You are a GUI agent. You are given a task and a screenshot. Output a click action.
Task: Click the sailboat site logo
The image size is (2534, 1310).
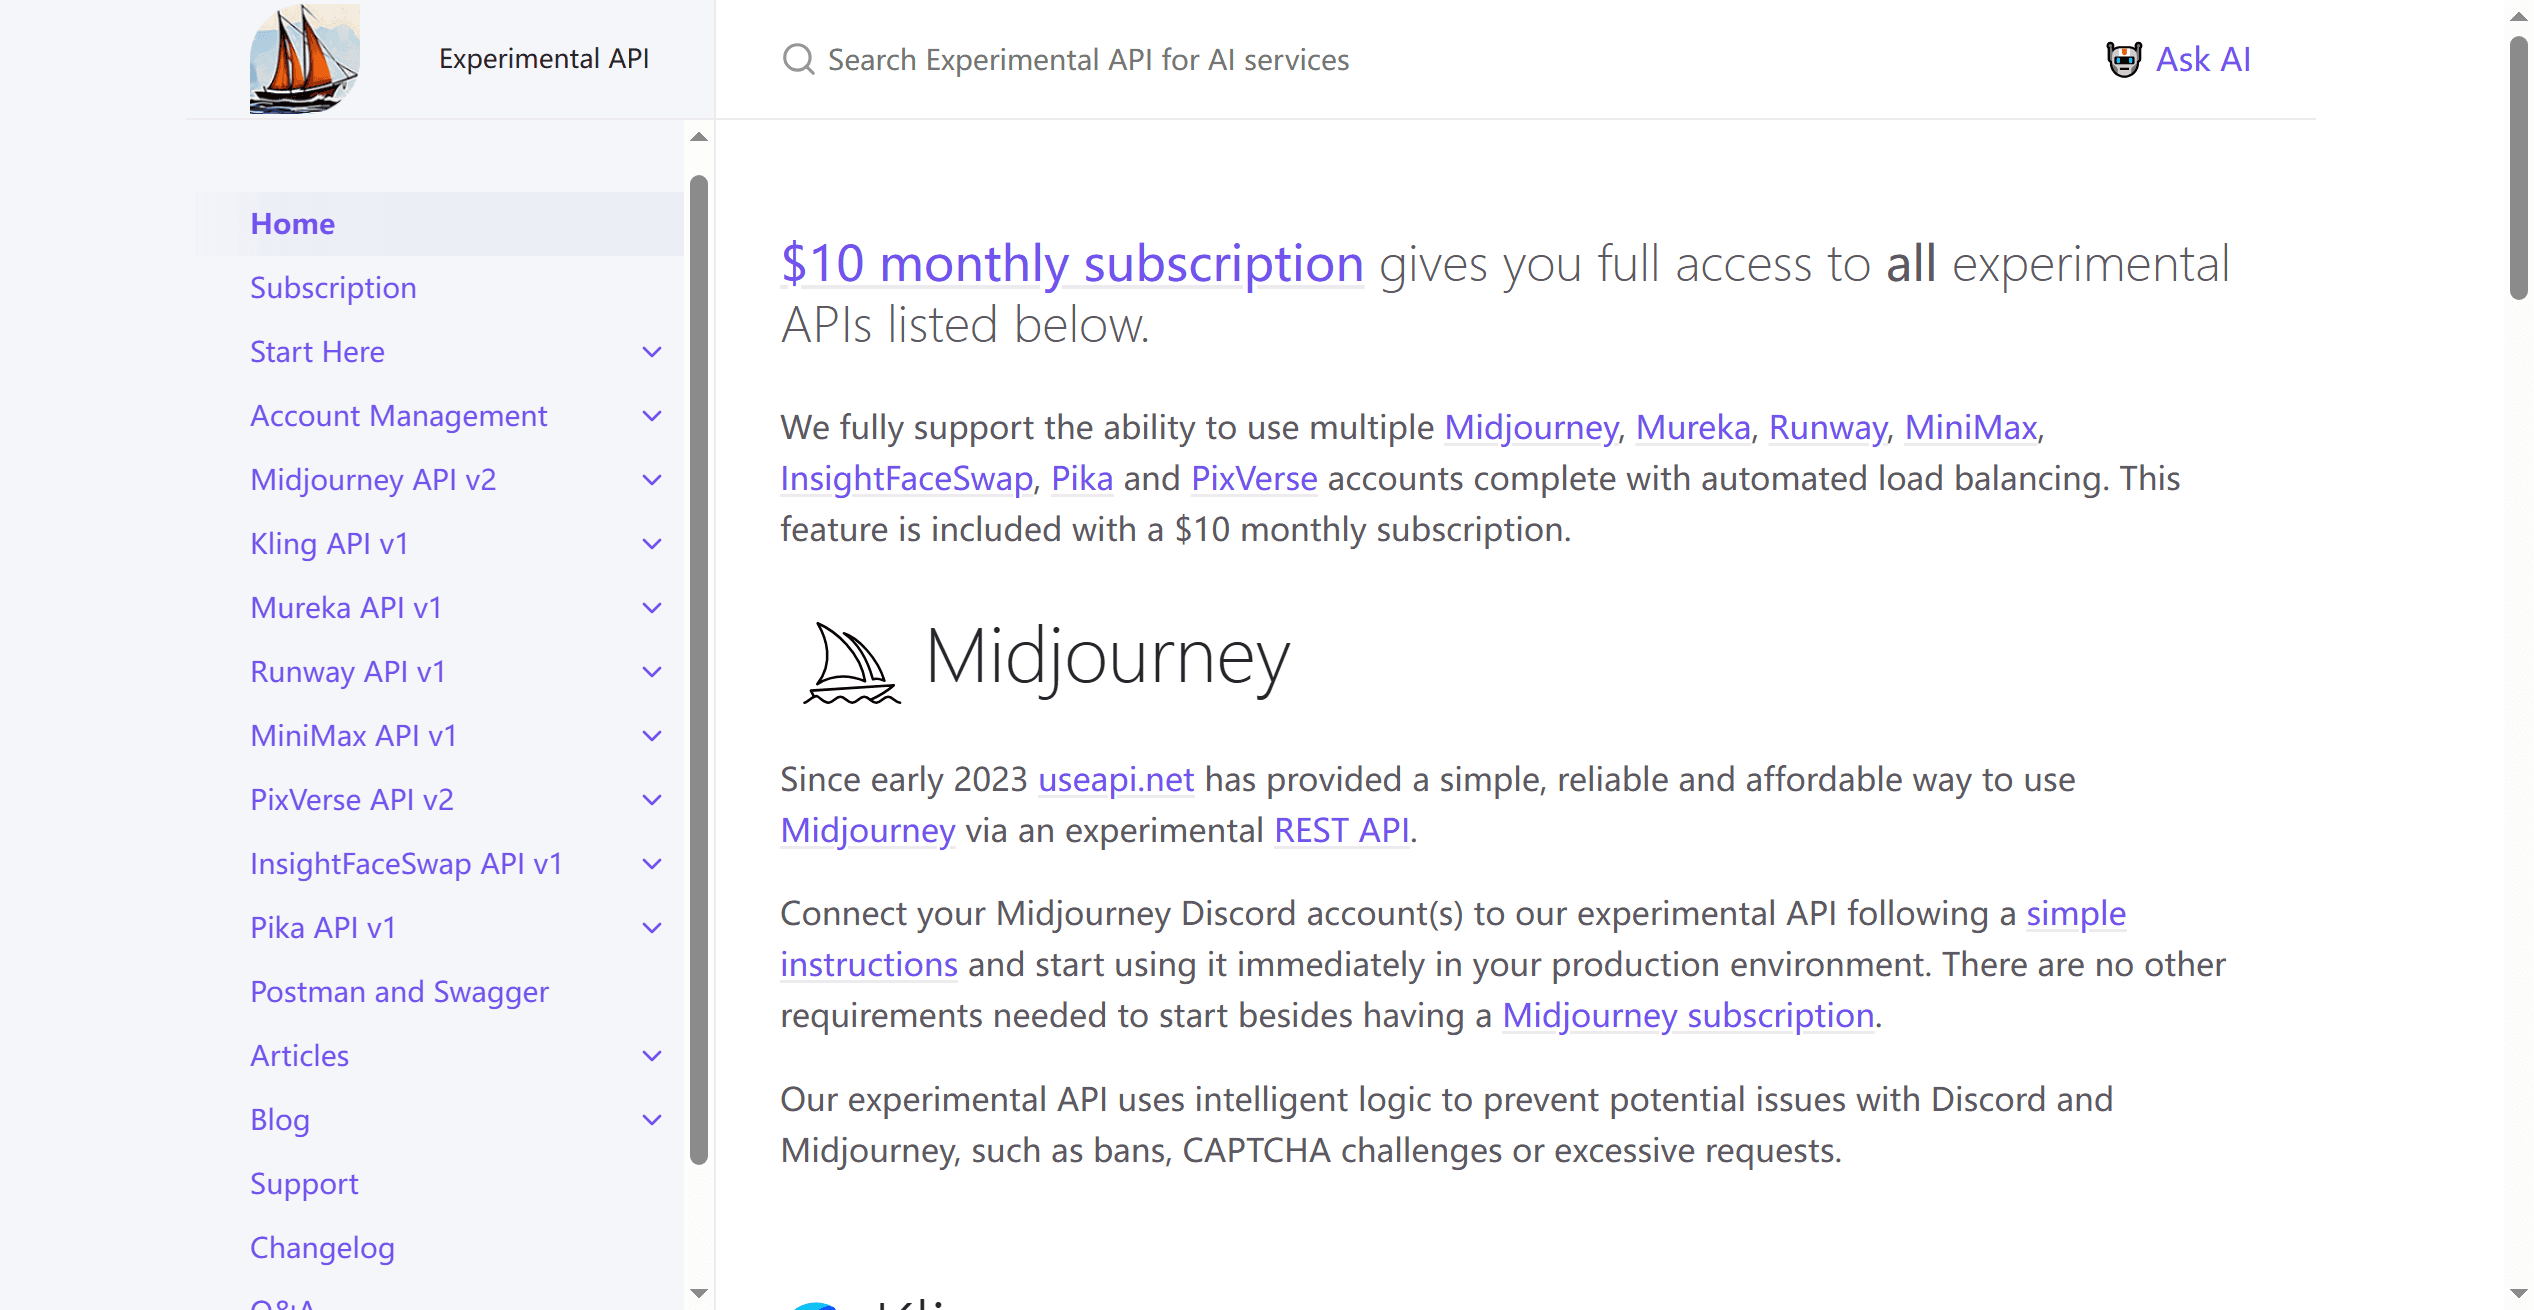pyautogui.click(x=304, y=59)
